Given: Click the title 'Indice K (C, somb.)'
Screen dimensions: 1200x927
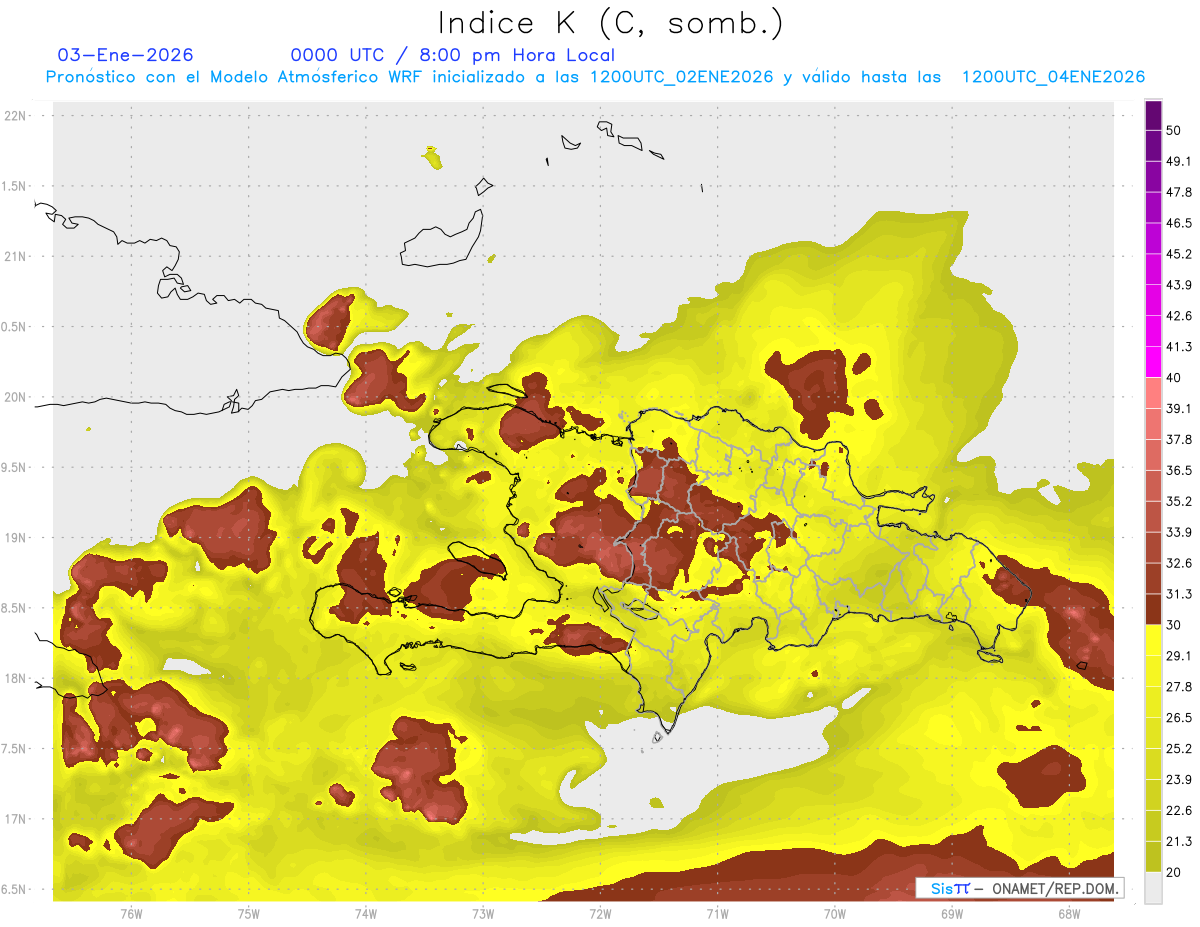Looking at the screenshot, I should (611, 23).
